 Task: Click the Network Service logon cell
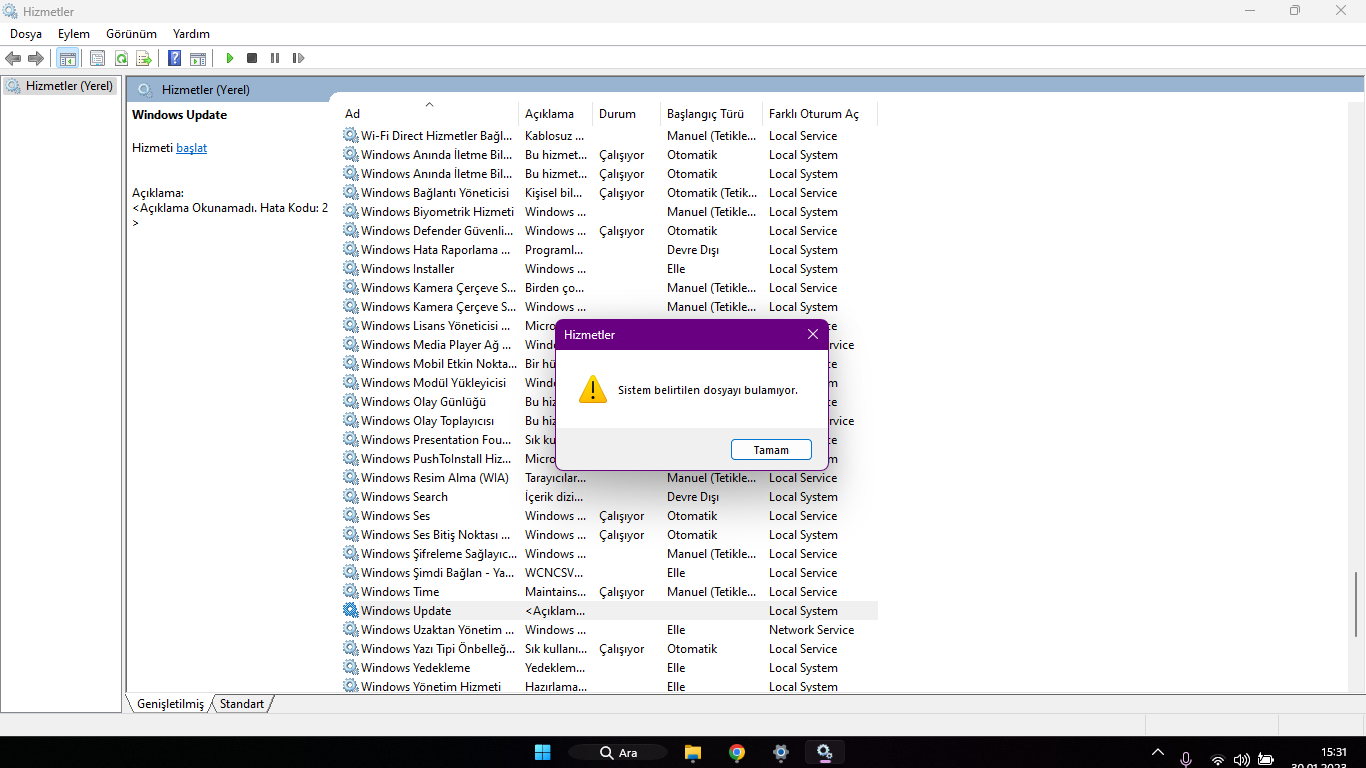point(811,629)
